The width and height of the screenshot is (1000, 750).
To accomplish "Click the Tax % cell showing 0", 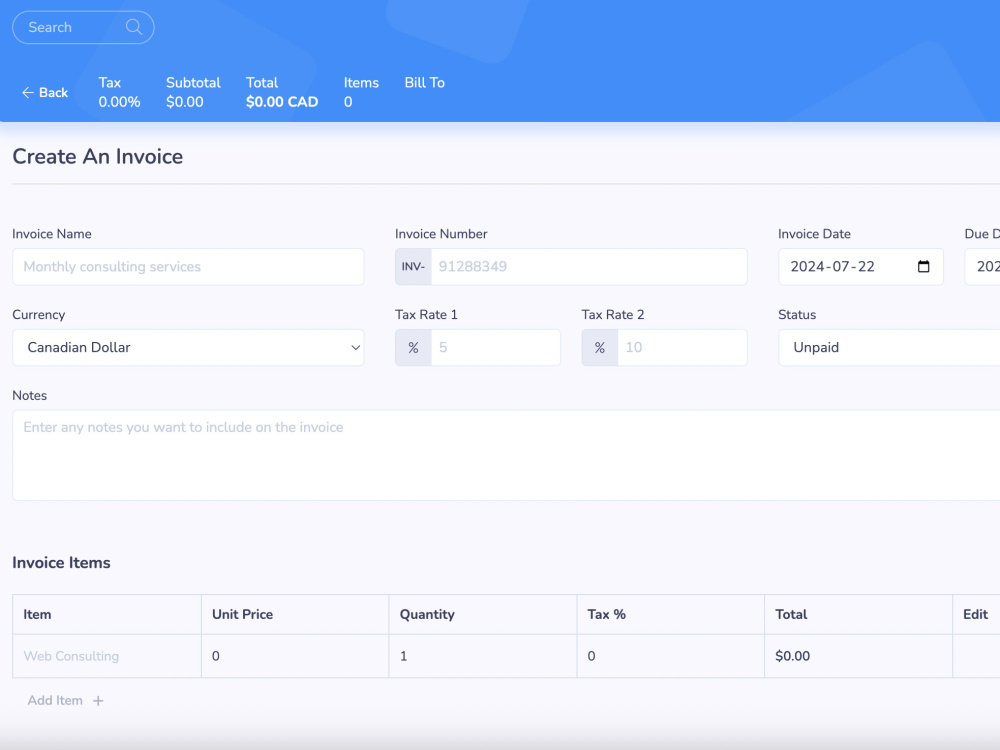I will coord(670,656).
